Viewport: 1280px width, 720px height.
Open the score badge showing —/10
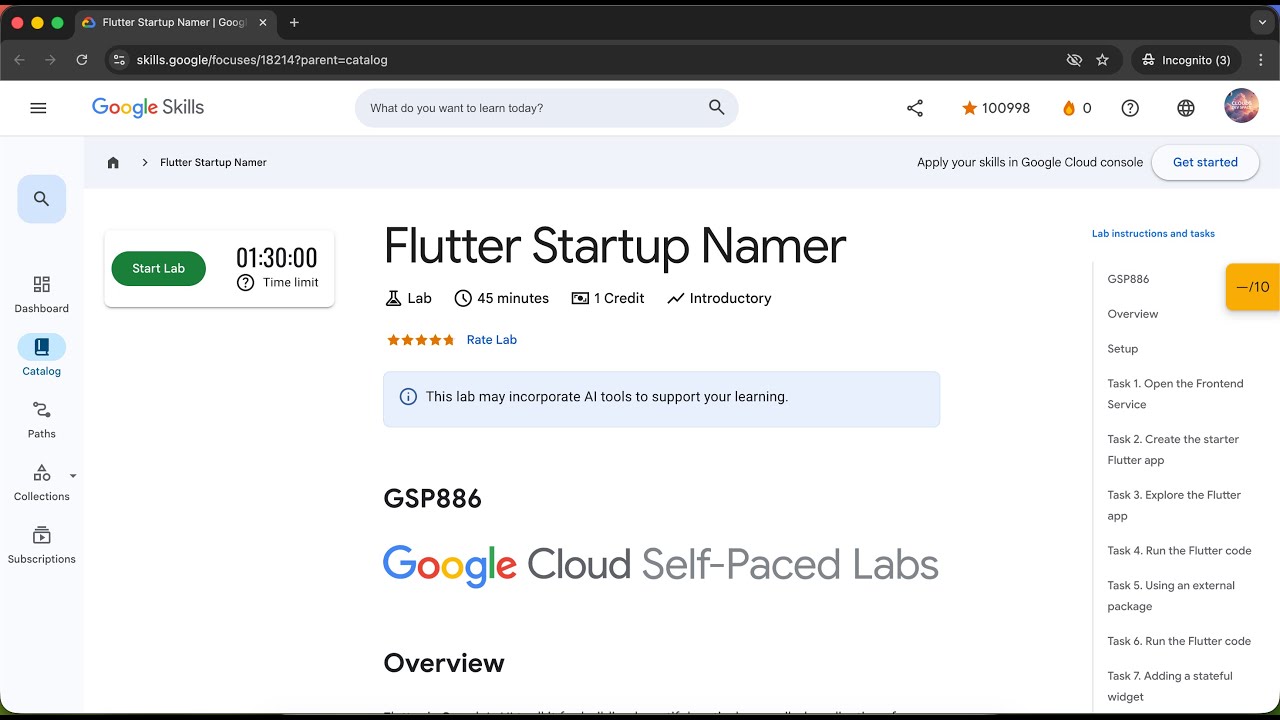click(x=1253, y=287)
